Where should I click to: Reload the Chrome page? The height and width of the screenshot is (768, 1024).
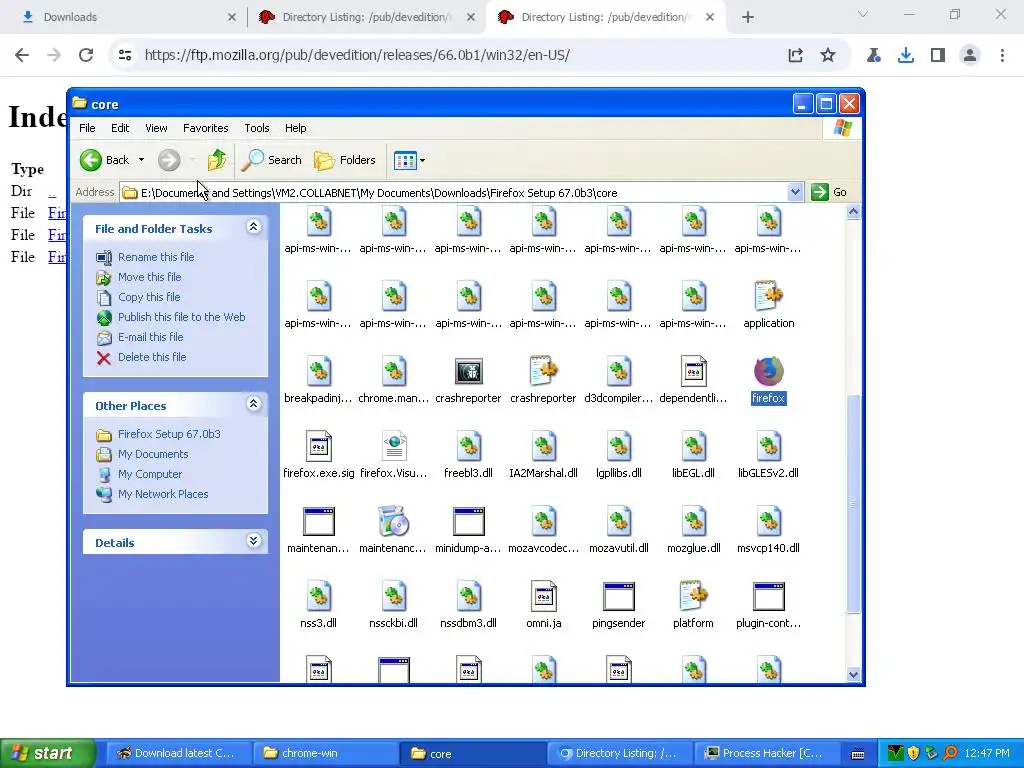point(86,55)
